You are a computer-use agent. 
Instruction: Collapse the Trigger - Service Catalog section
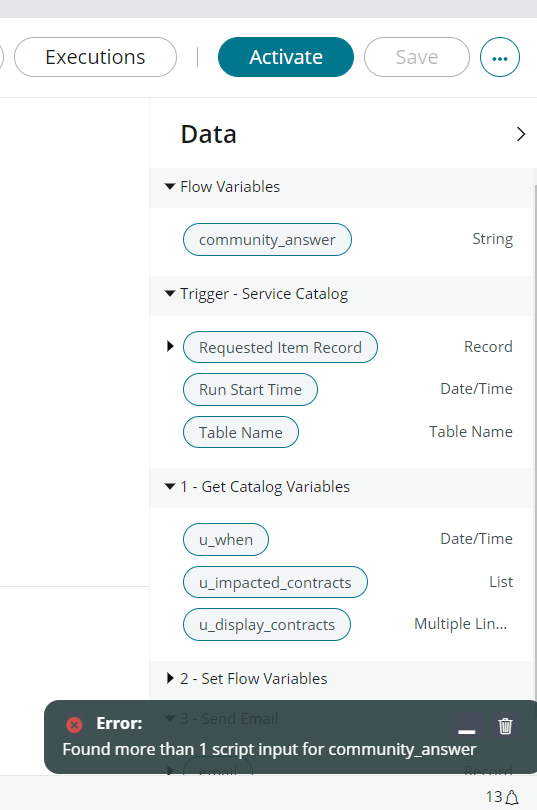170,293
